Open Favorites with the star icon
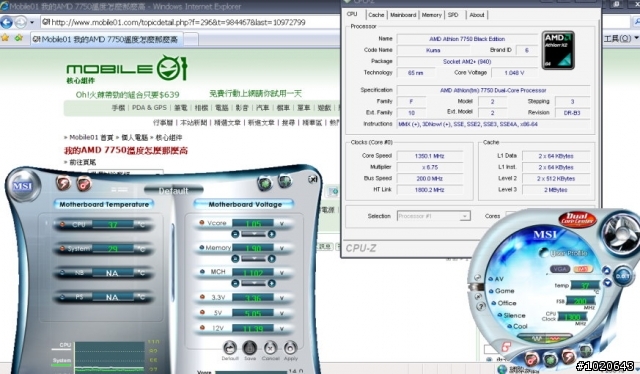The image size is (640, 374). tap(5, 38)
